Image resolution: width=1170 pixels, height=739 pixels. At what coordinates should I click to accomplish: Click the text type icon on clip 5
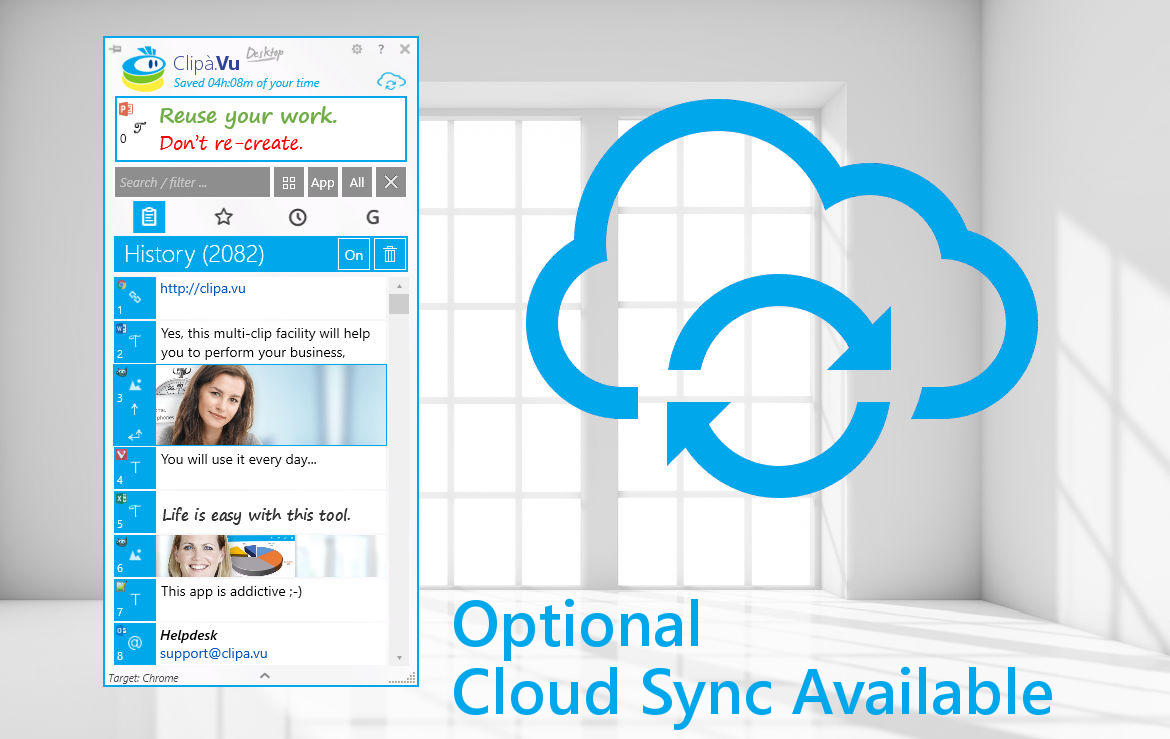pos(135,511)
